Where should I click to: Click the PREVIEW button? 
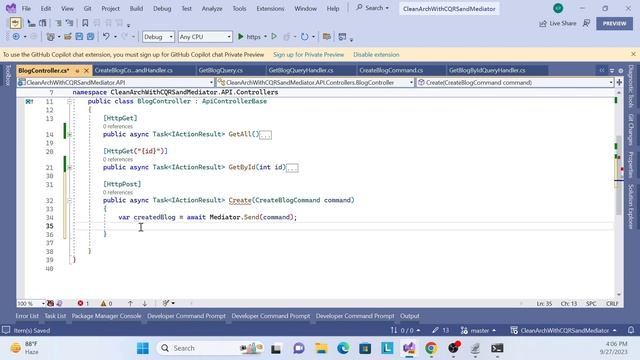coord(614,24)
